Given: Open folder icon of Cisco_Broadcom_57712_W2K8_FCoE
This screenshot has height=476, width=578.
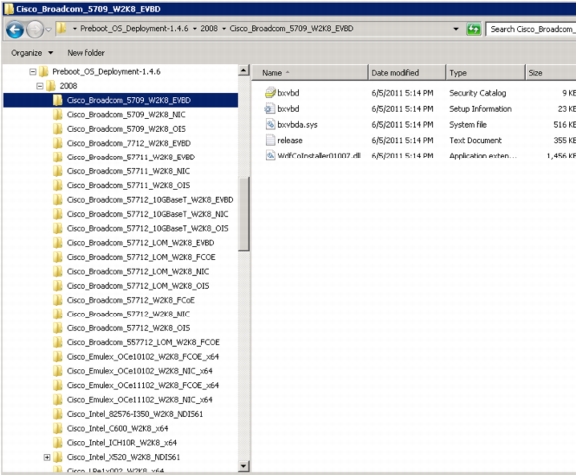Looking at the screenshot, I should pos(58,300).
